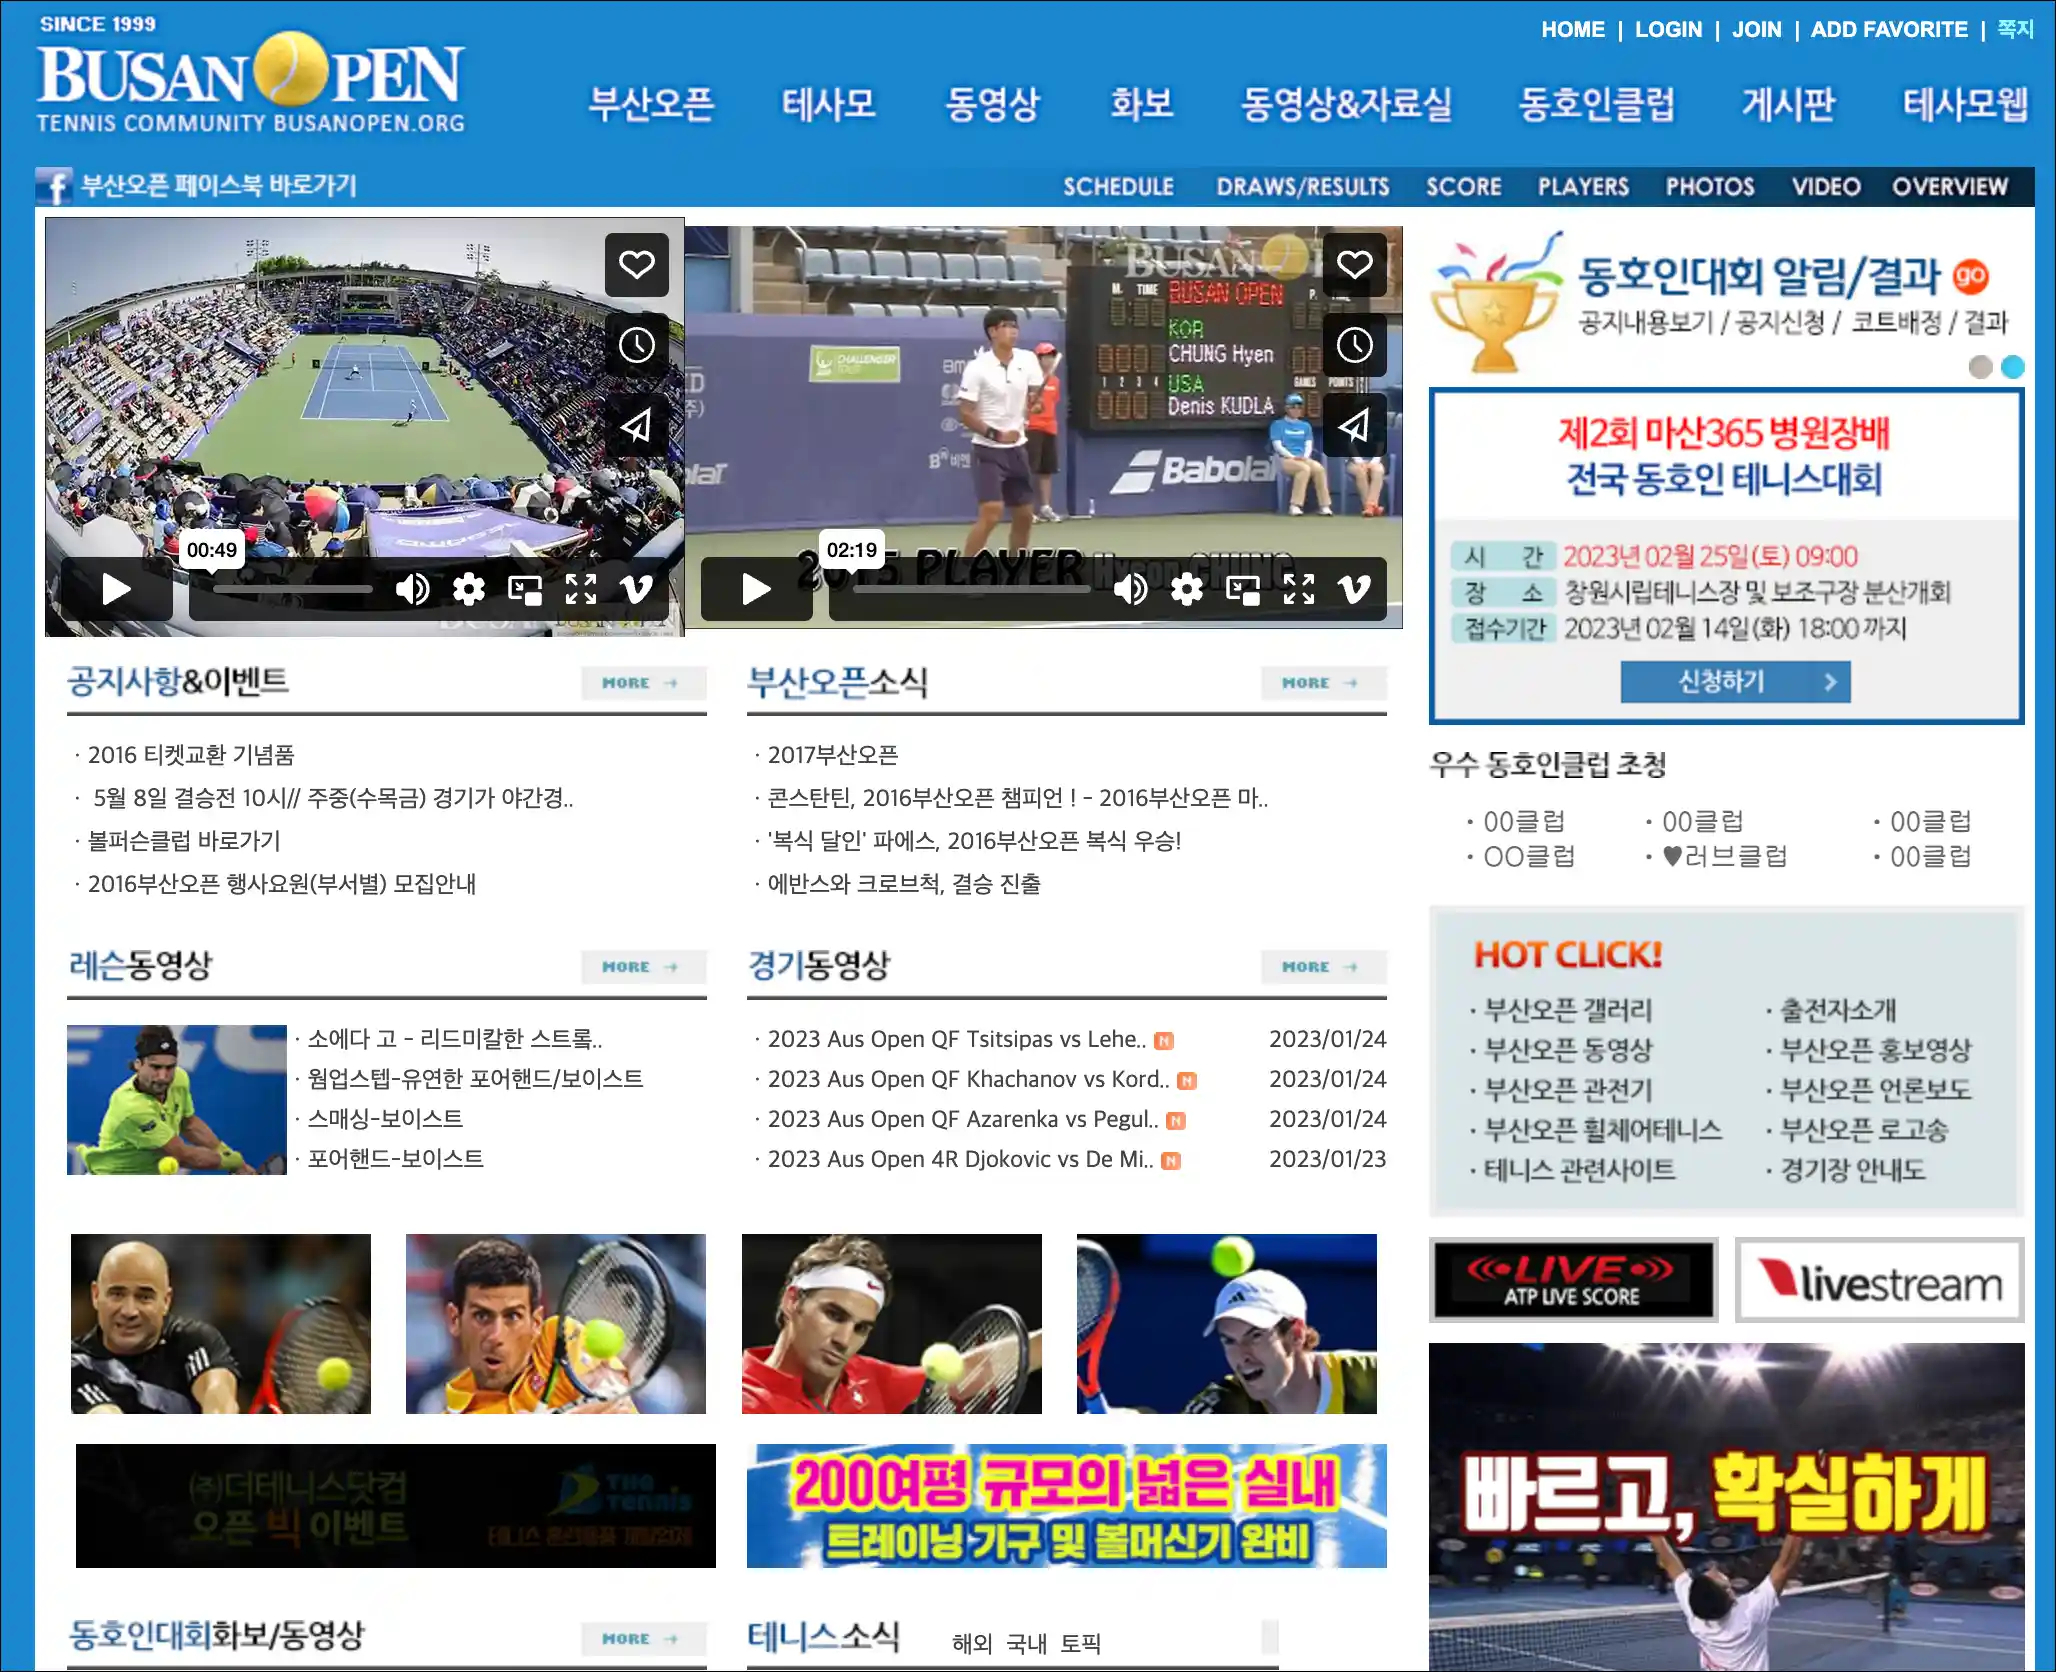Mute volume on Chung Hyeon video
Viewport: 2056px width, 1672px height.
(x=1130, y=589)
